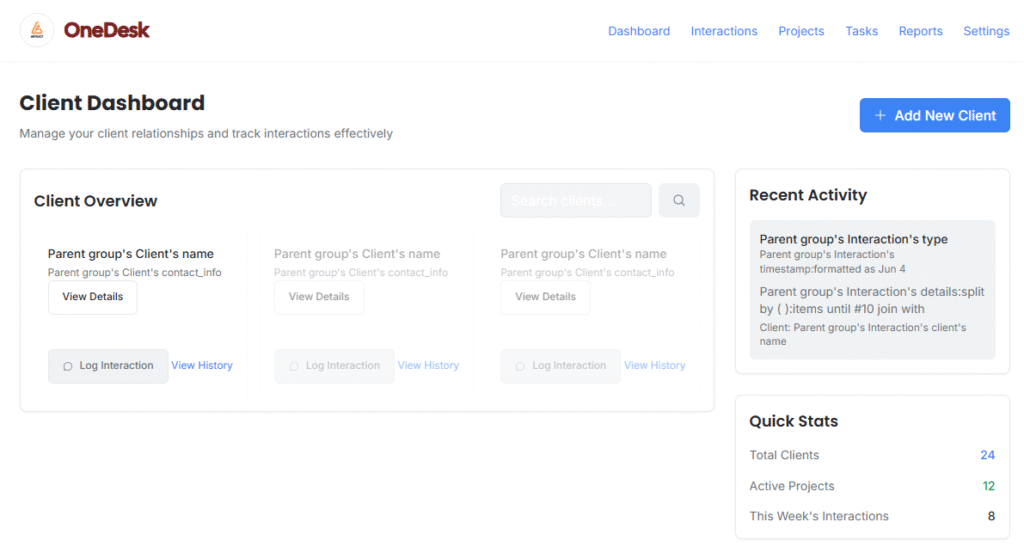Open Settings from the top navigation

(x=986, y=31)
